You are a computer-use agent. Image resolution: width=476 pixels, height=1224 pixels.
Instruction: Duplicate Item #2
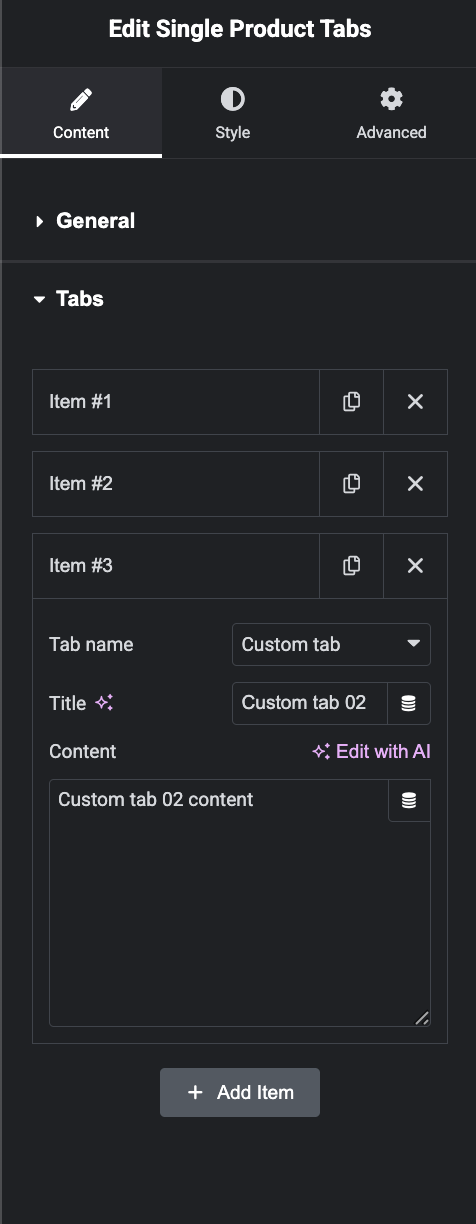351,484
